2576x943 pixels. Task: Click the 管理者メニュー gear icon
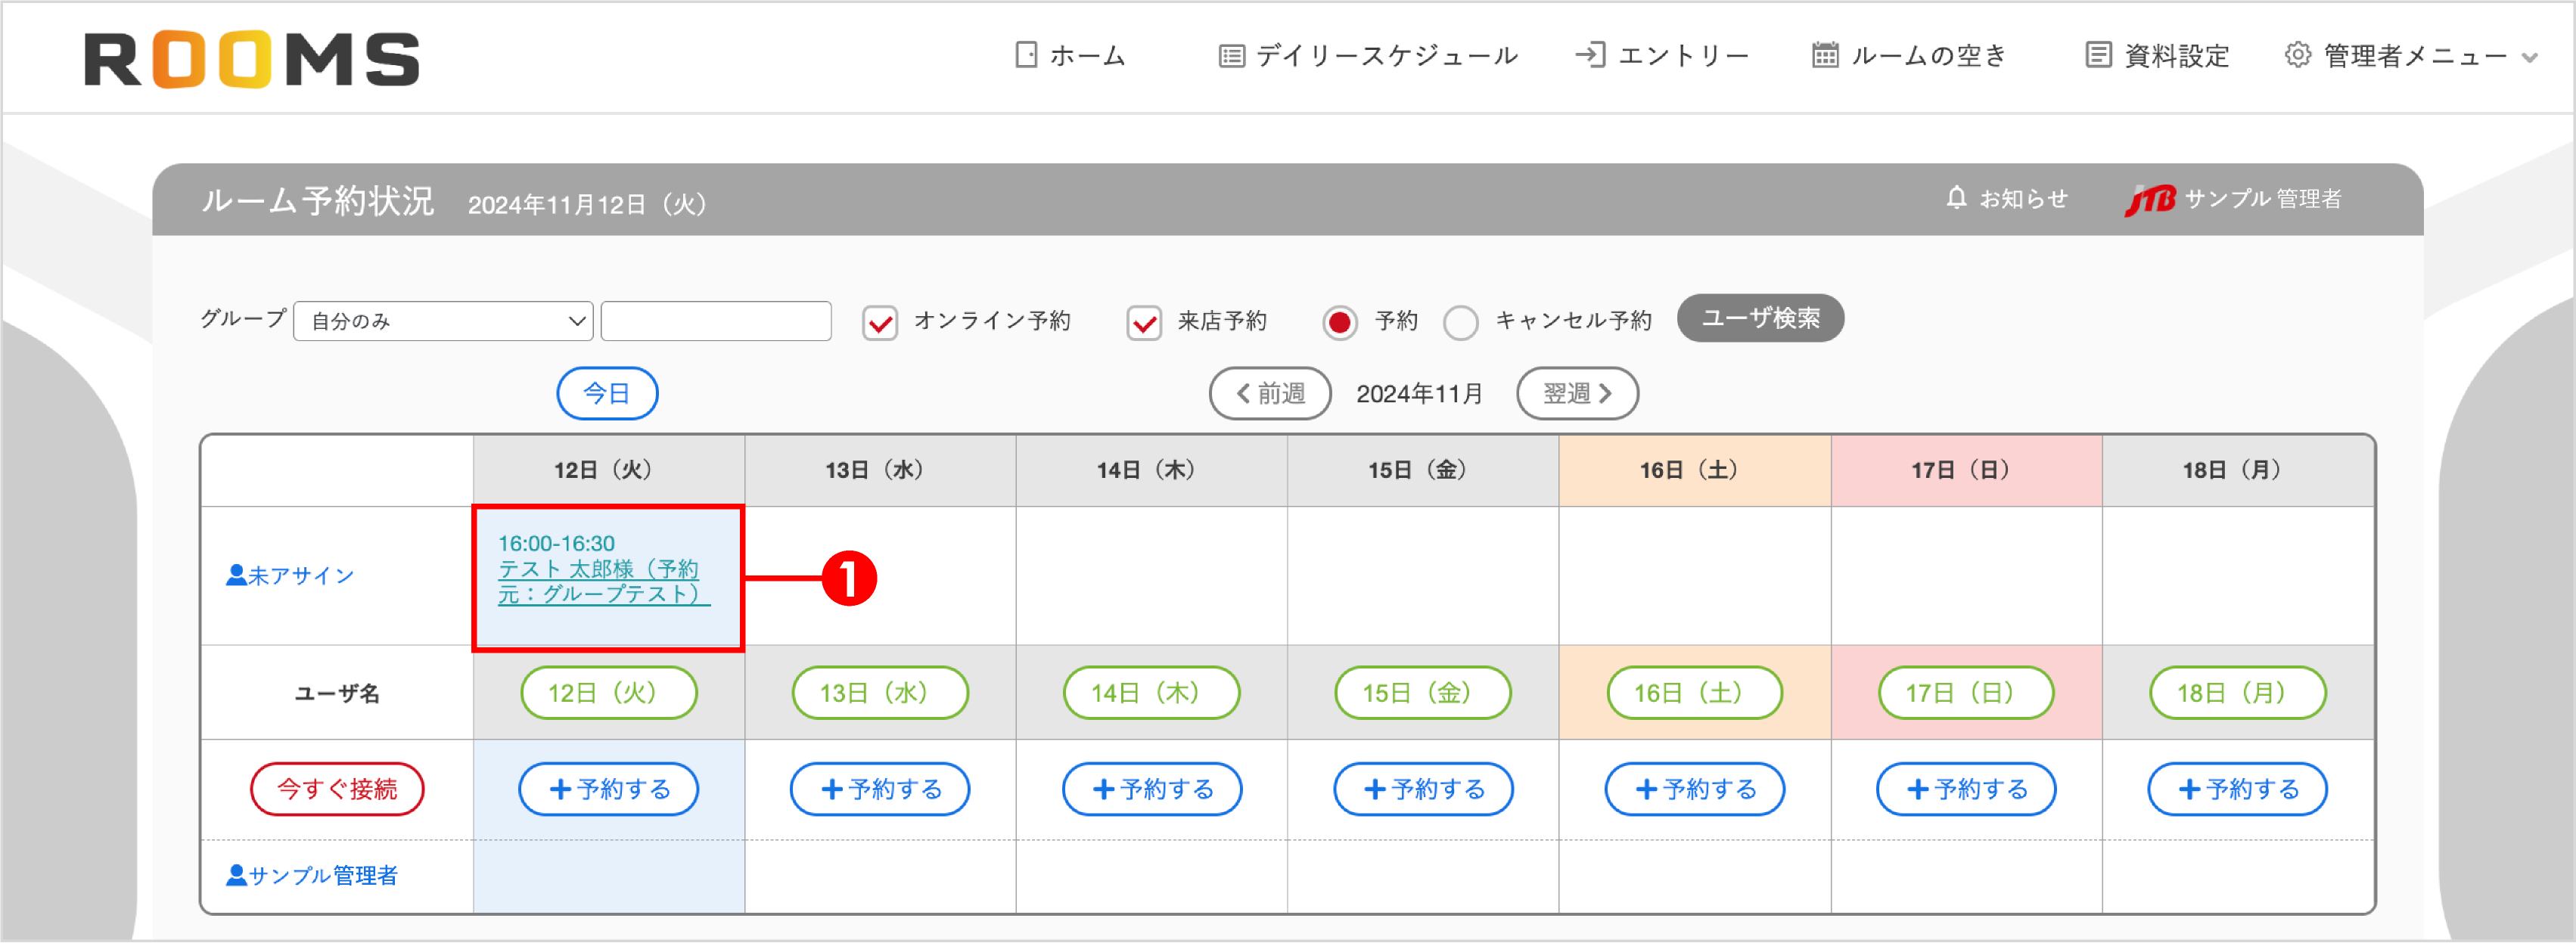(x=2297, y=55)
